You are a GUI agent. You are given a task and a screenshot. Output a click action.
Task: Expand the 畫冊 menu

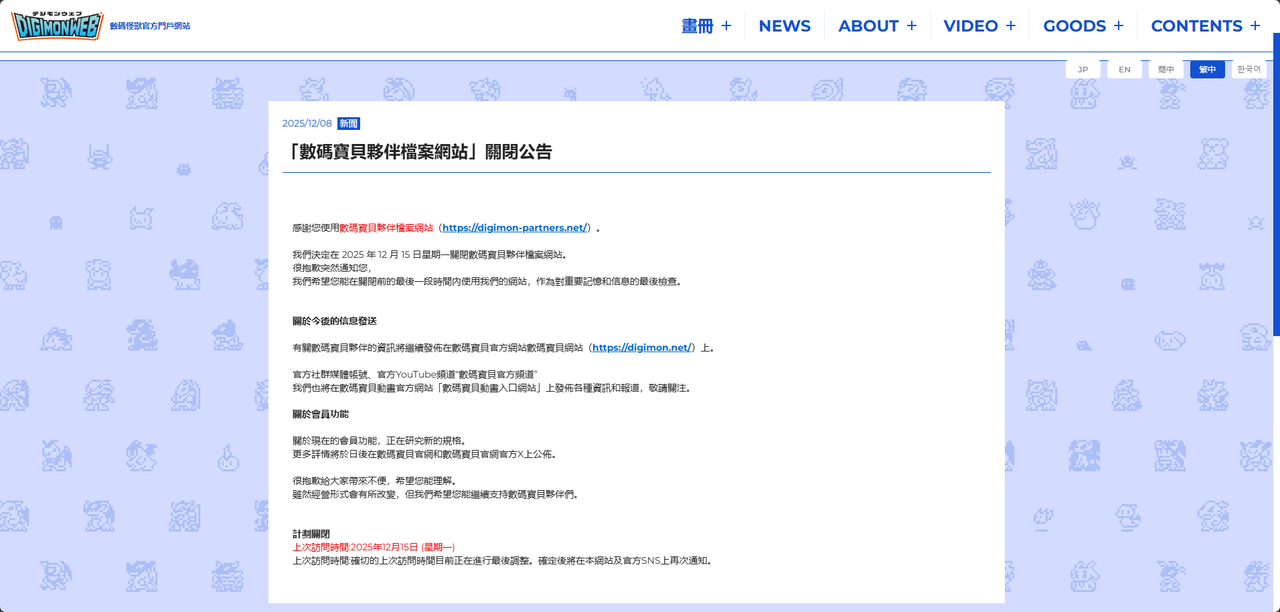tap(706, 26)
